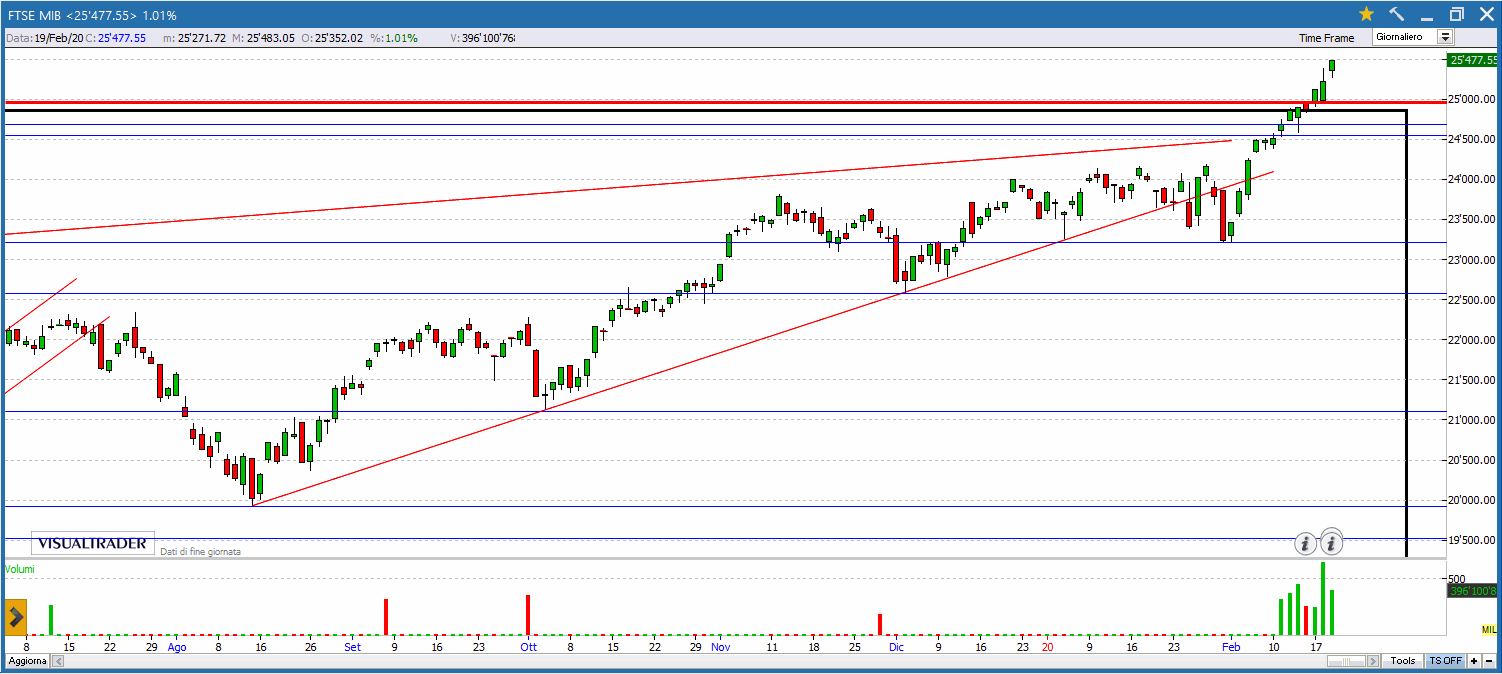Click scrollbar left arrow next to Aggiorna
The height and width of the screenshot is (674, 1502).
coord(58,661)
